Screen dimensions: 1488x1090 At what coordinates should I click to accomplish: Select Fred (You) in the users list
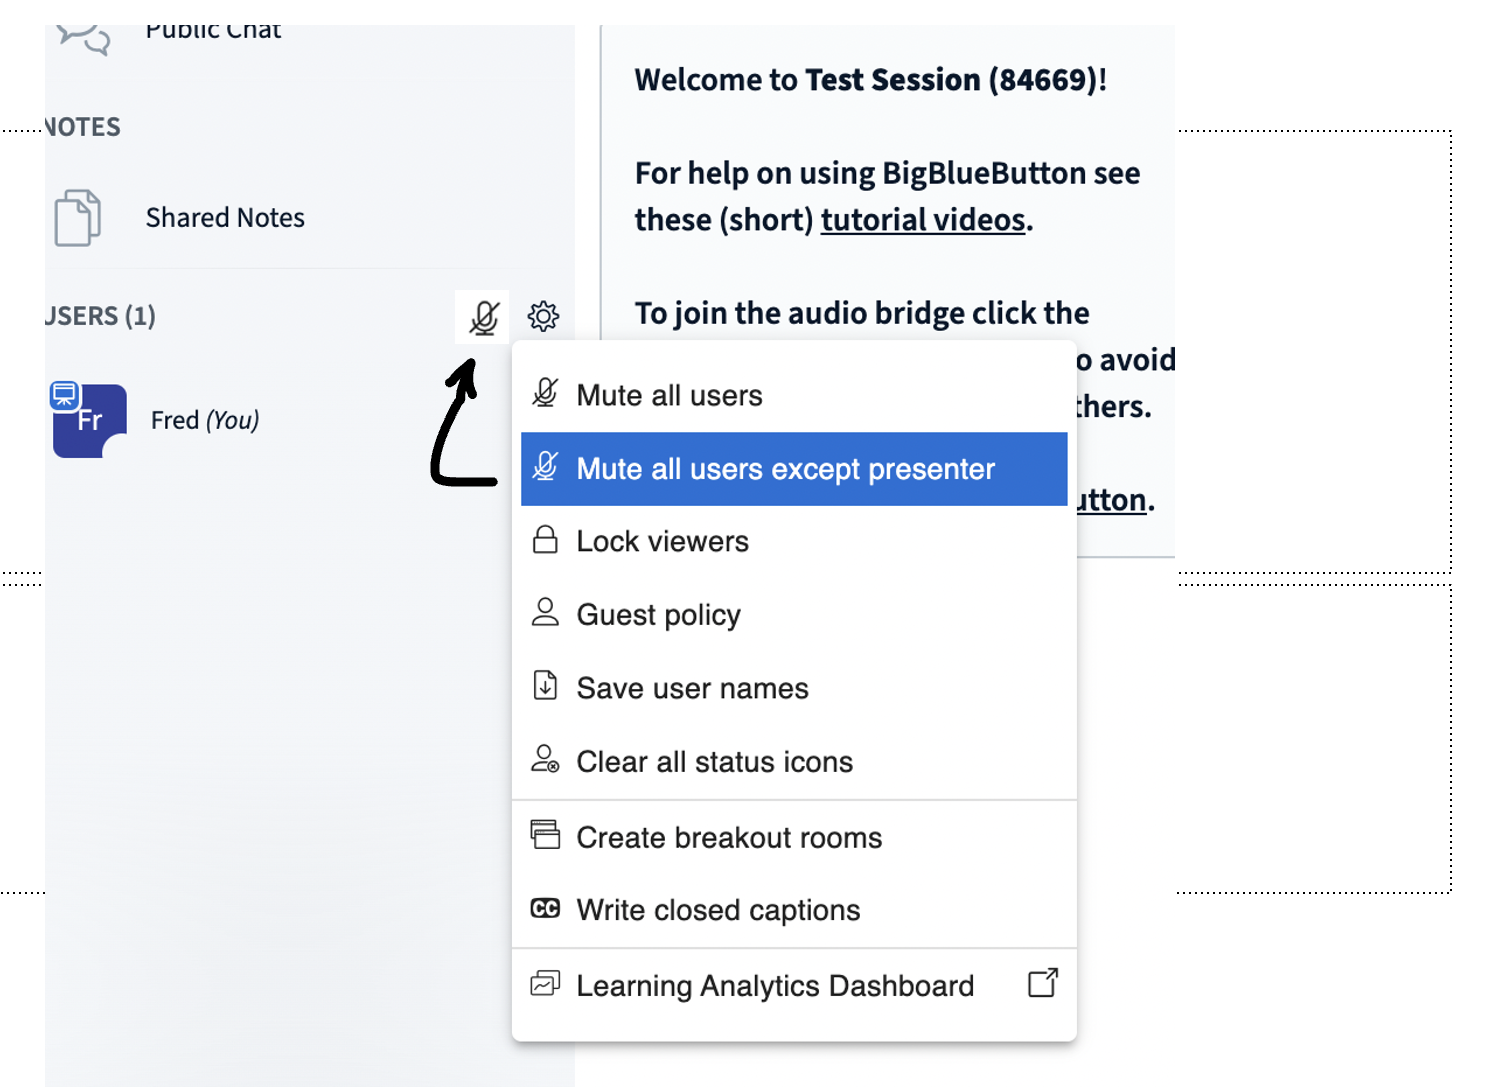point(204,419)
